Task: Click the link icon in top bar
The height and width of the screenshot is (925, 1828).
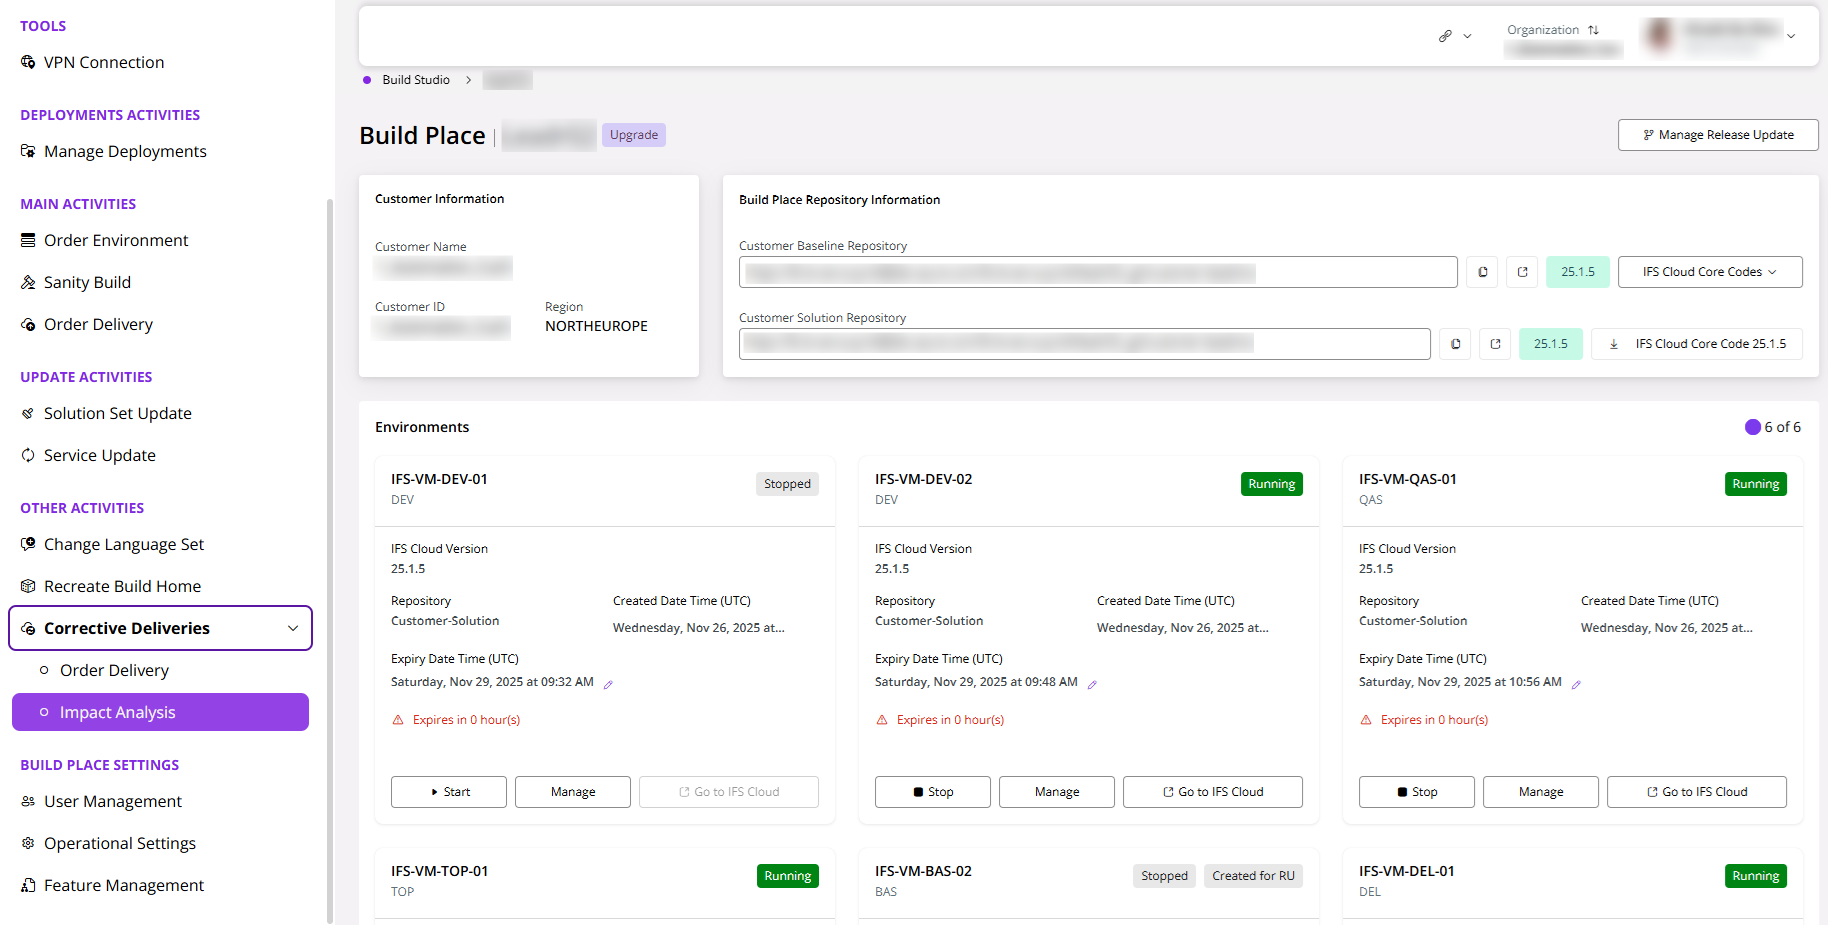Action: 1443,35
